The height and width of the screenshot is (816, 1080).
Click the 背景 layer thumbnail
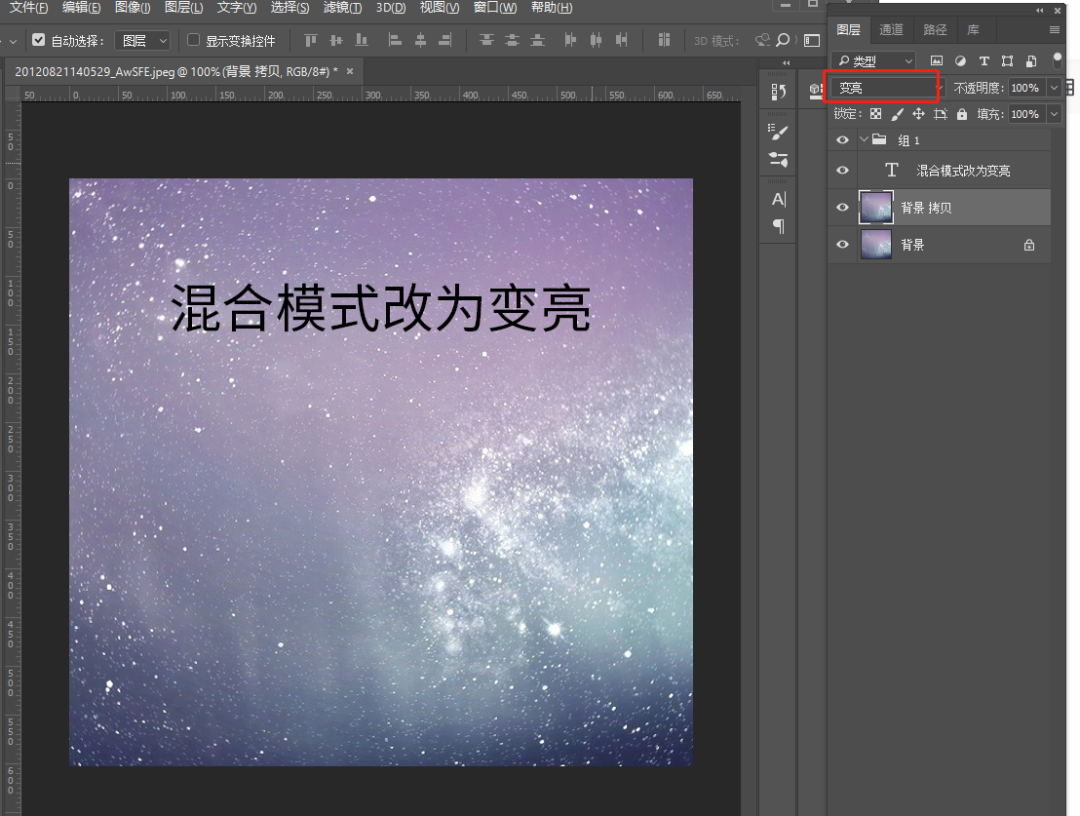point(876,245)
